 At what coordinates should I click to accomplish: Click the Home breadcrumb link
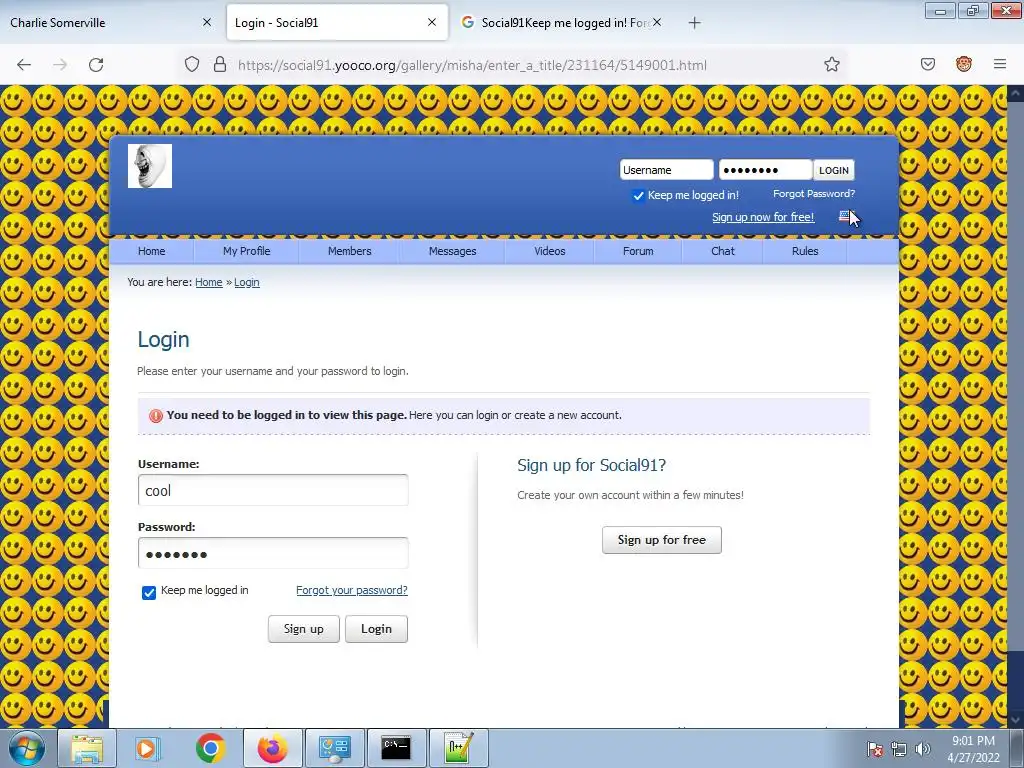(208, 282)
